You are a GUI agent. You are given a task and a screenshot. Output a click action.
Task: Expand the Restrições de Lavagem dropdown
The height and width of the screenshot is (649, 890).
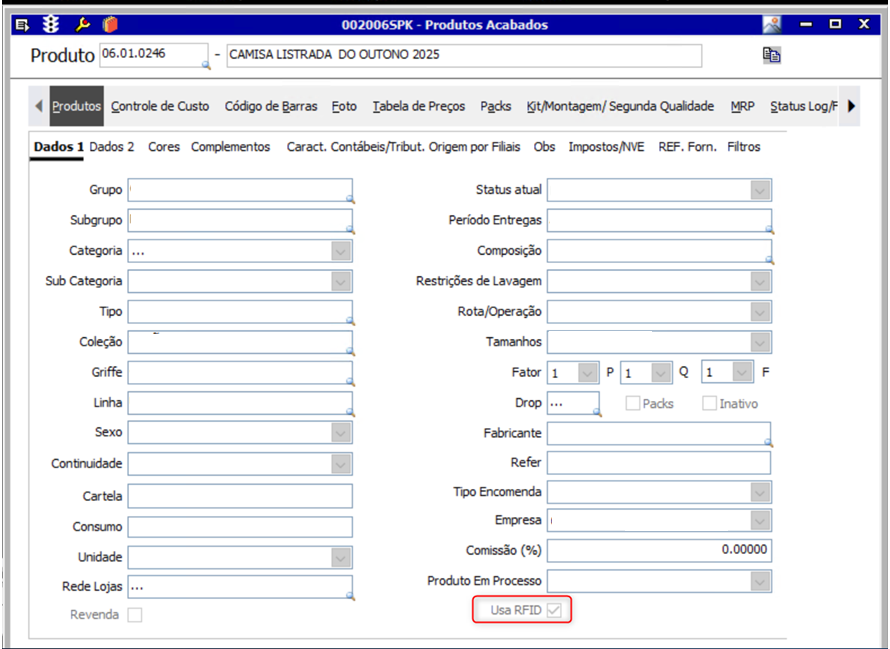coord(760,281)
